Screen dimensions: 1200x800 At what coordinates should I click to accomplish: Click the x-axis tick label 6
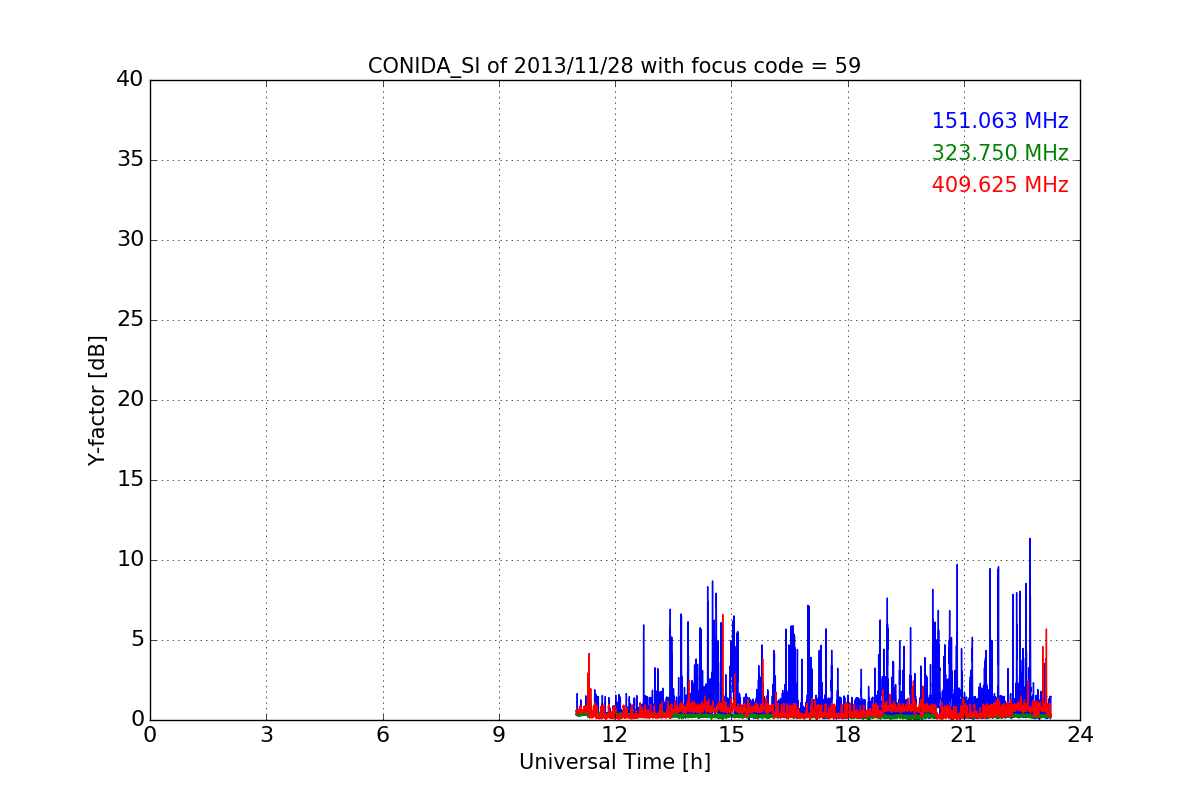pyautogui.click(x=382, y=735)
